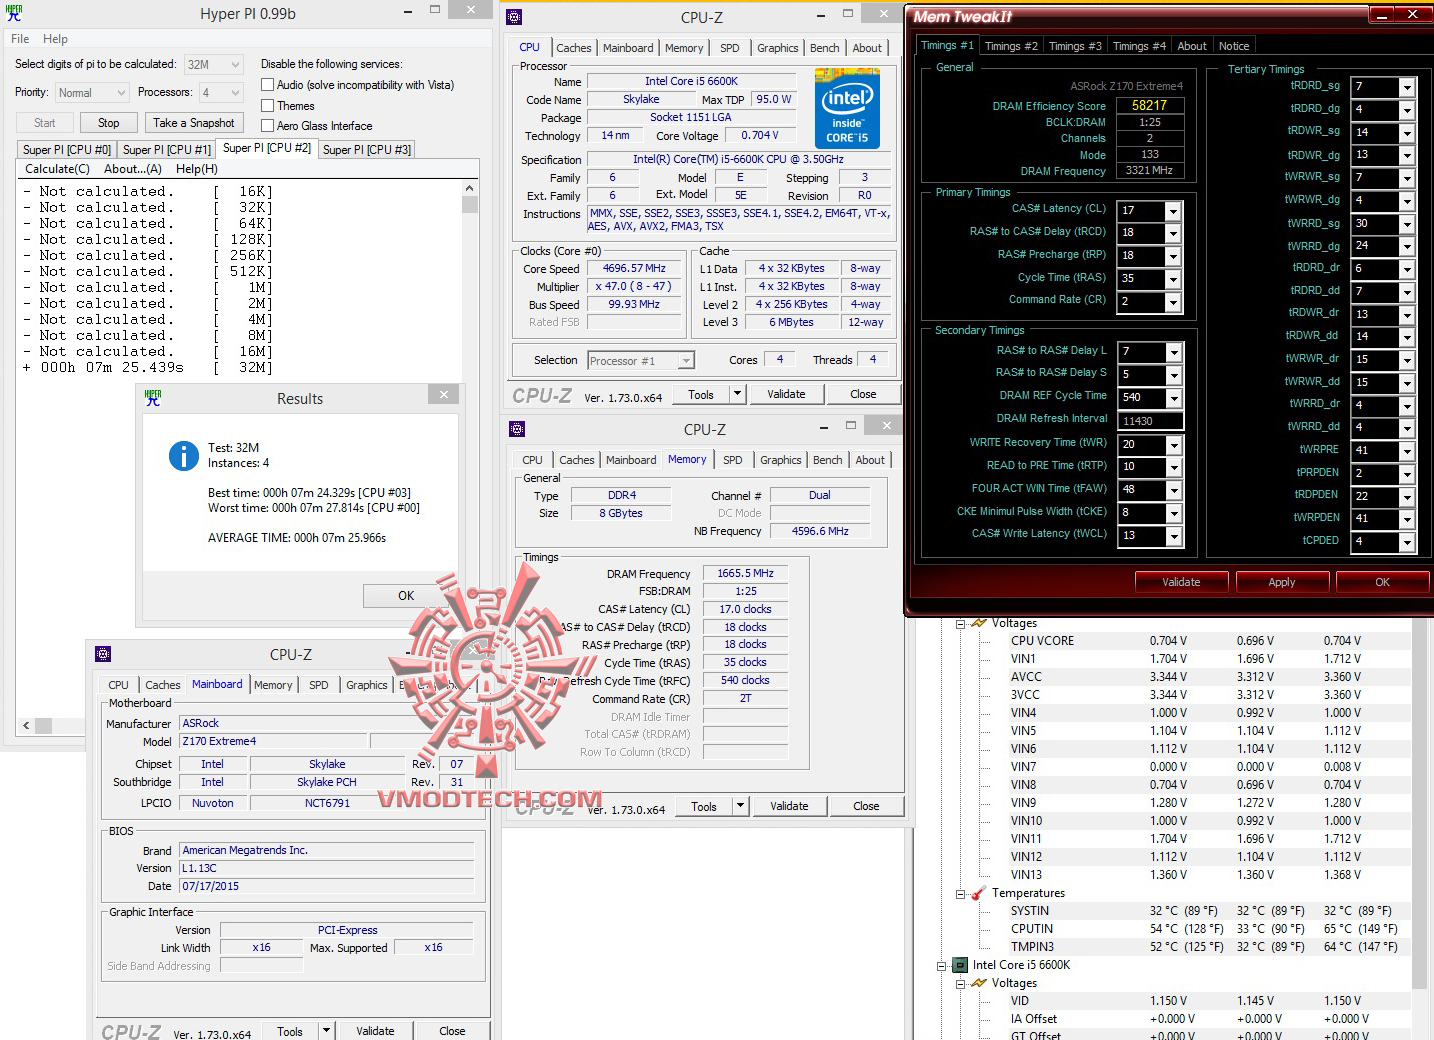Click the blue info icon in the Results dialog
Image resolution: width=1434 pixels, height=1040 pixels.
[184, 456]
